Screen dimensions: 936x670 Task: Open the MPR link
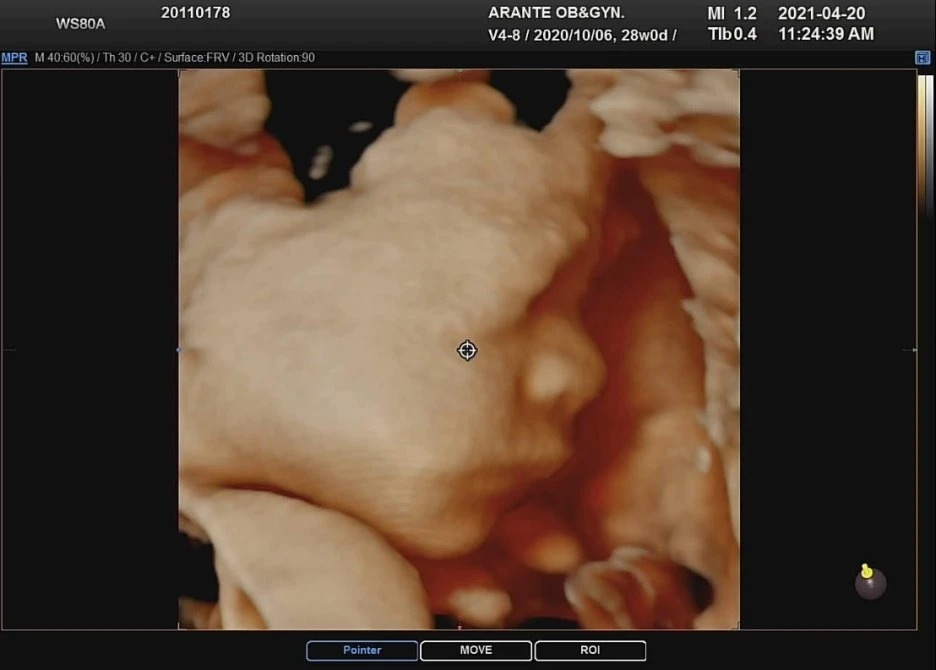14,58
